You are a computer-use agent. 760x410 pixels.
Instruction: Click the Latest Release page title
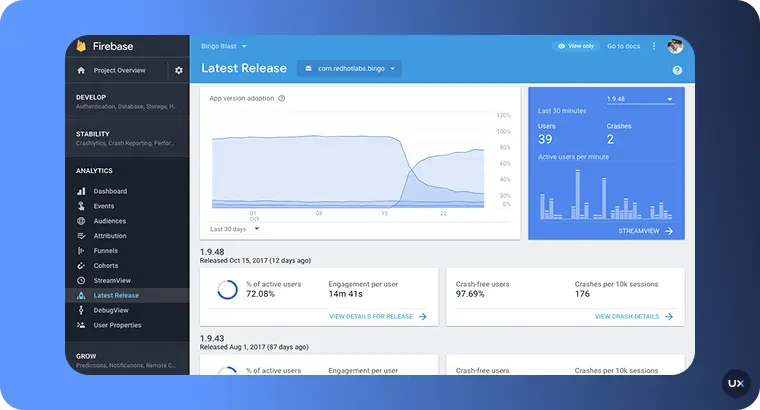244,68
